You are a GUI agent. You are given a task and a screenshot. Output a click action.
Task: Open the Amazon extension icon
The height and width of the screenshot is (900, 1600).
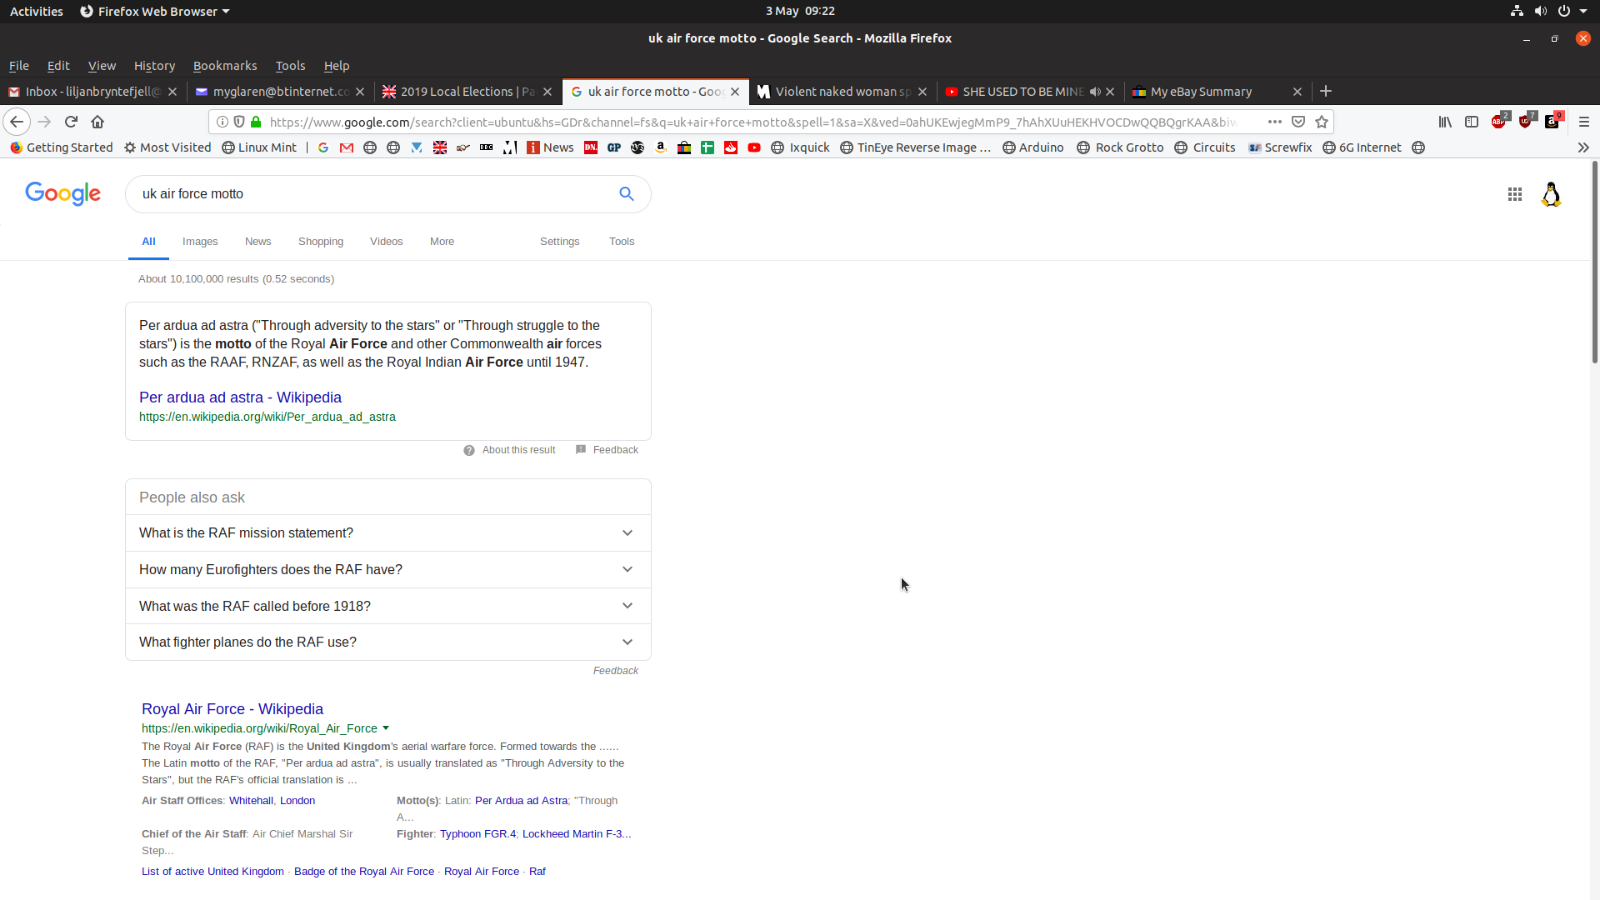tap(1552, 121)
